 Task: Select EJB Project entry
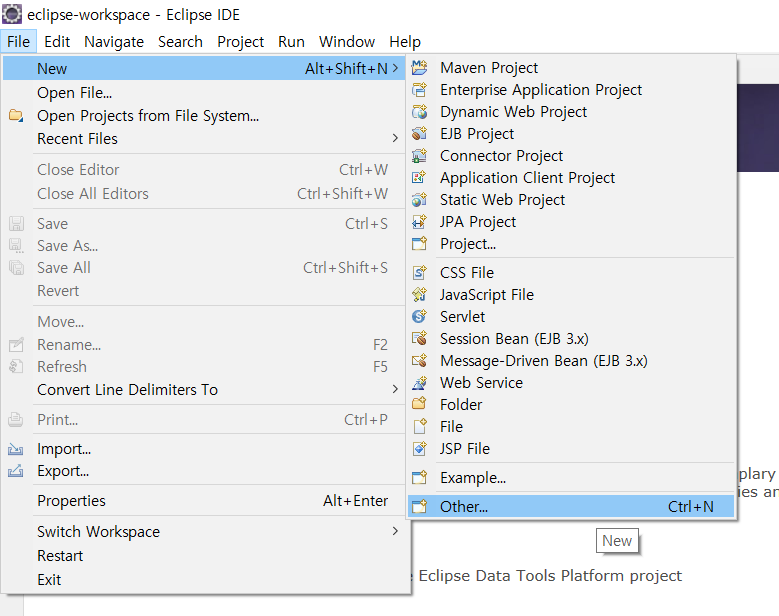tap(571, 134)
